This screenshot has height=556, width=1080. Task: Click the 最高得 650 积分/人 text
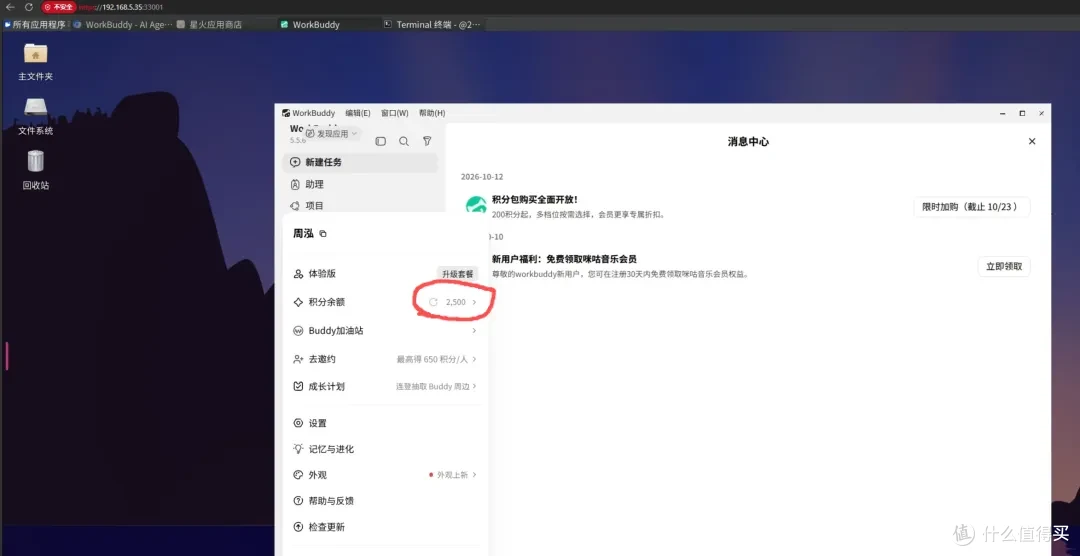[x=433, y=359]
